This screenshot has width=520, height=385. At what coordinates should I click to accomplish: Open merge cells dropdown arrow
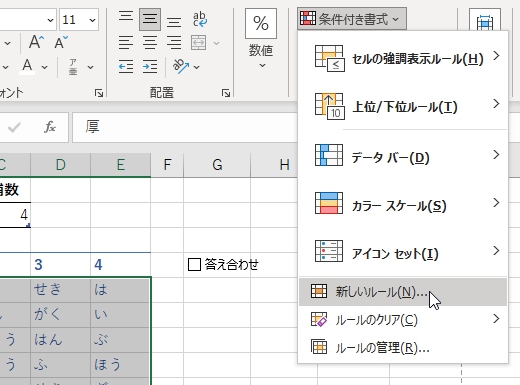pos(216,43)
